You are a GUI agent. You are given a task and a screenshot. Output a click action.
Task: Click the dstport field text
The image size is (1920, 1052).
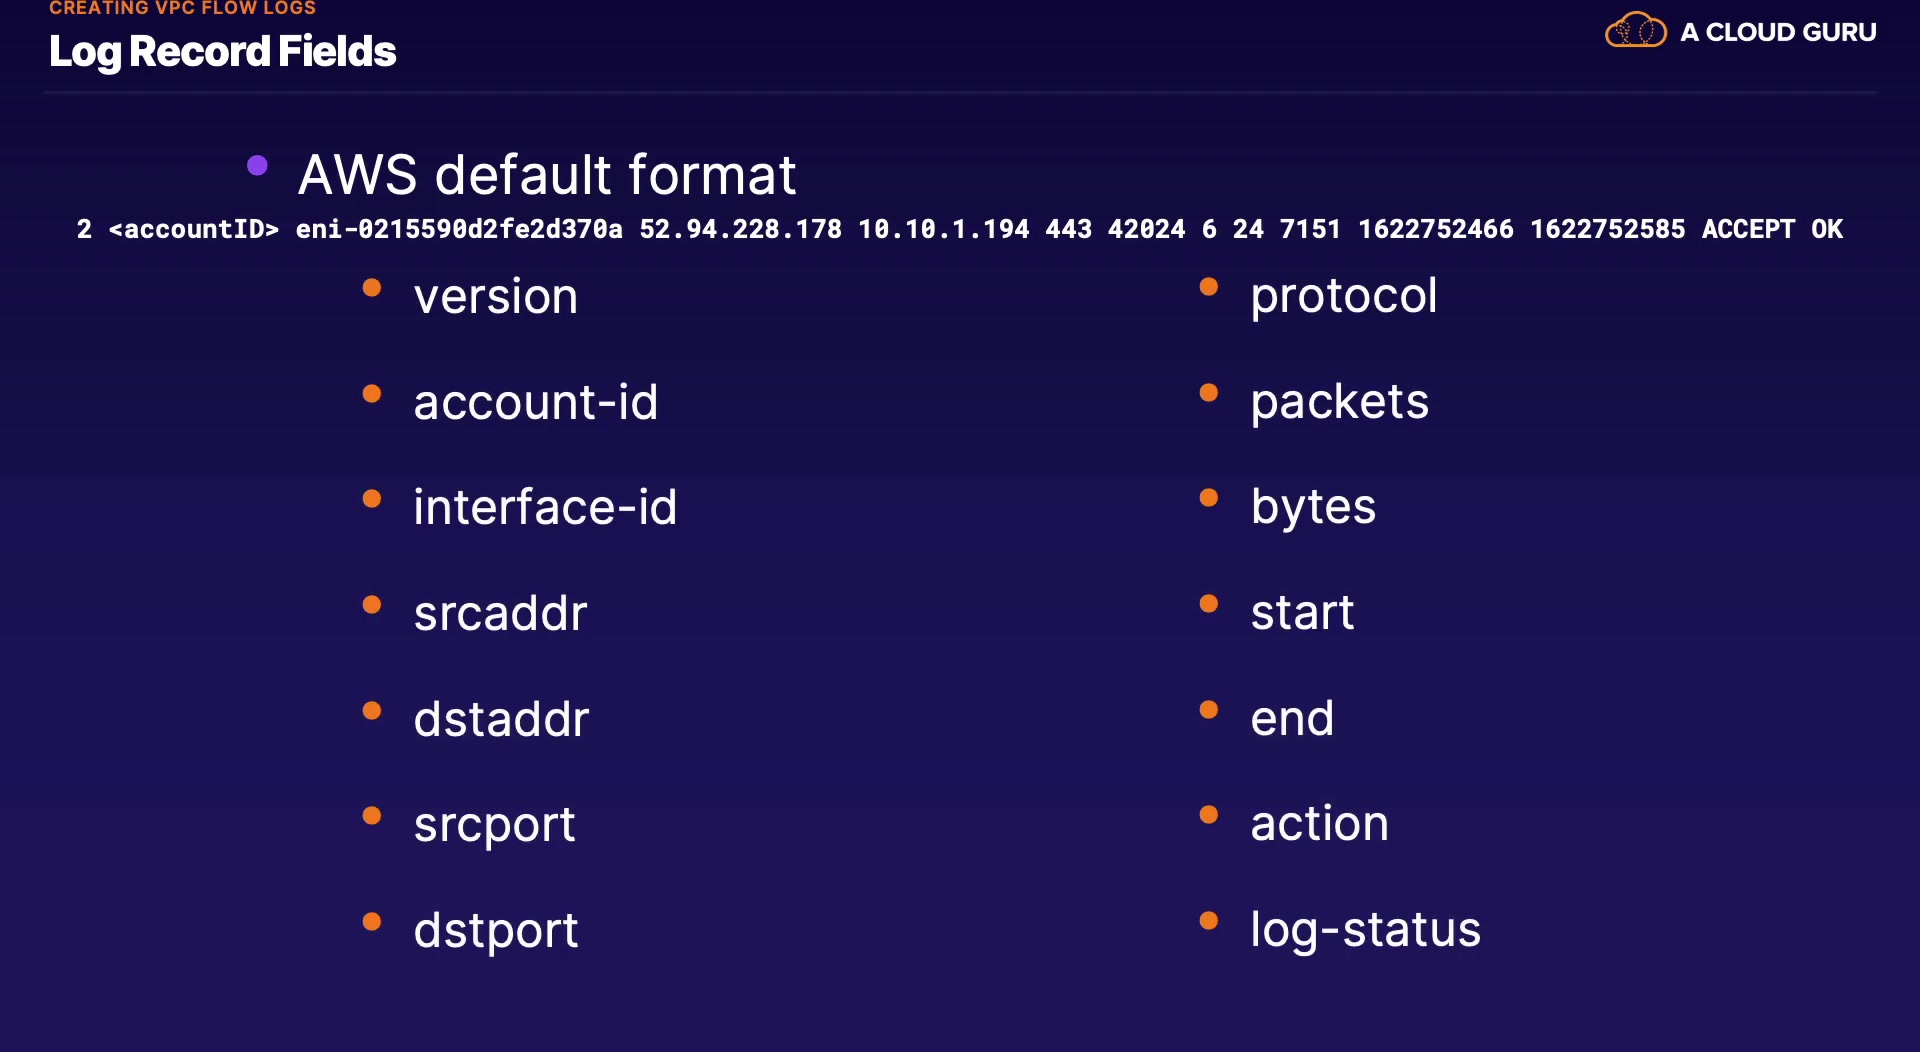click(x=496, y=931)
